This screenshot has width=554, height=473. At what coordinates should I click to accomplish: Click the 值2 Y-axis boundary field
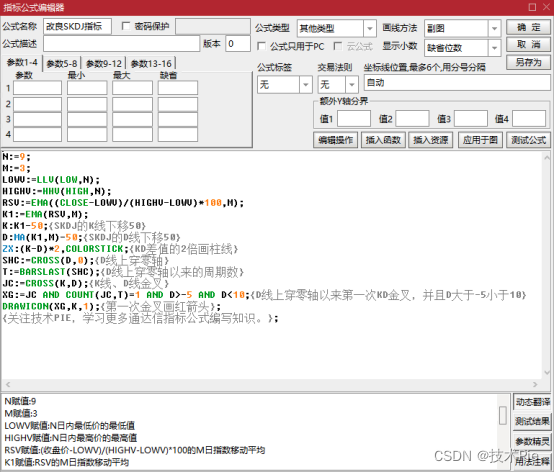(x=412, y=119)
